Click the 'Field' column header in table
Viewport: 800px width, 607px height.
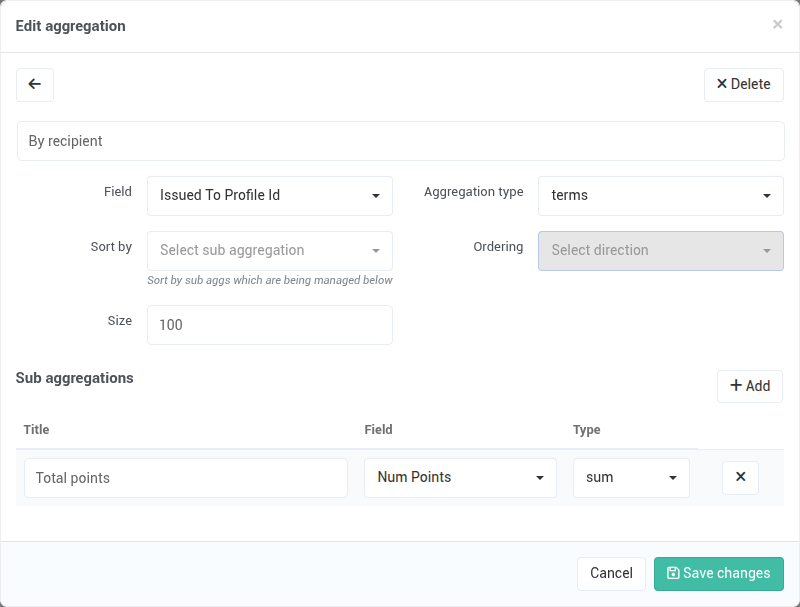pos(378,429)
